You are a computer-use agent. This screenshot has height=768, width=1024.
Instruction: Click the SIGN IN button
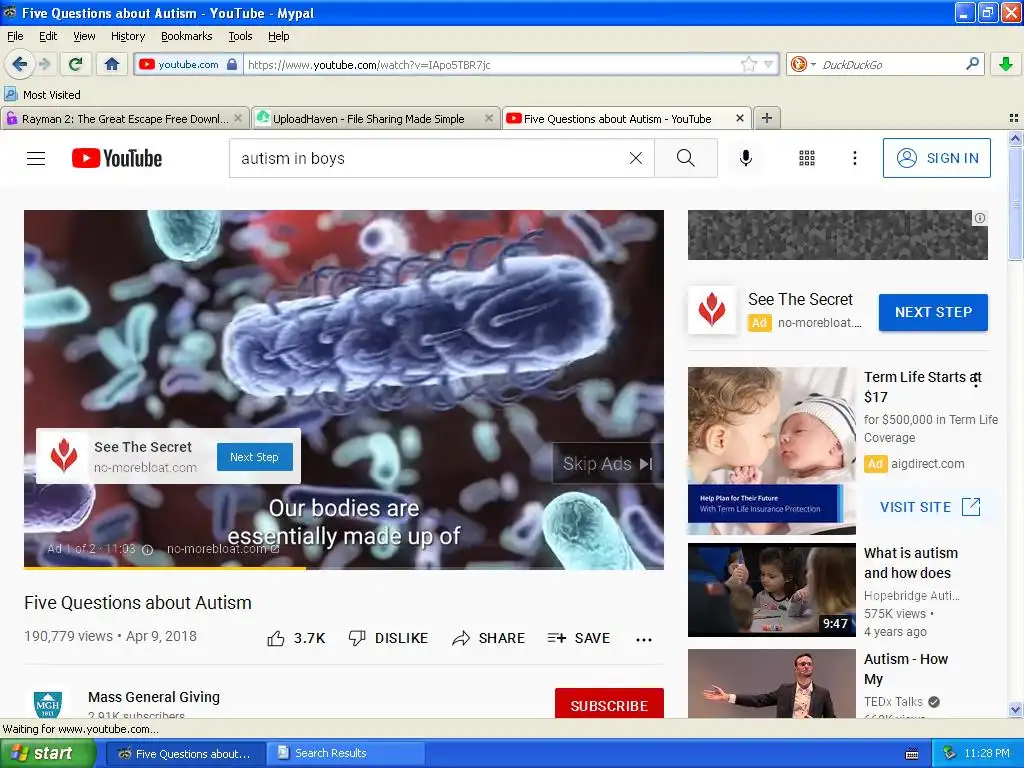click(936, 158)
